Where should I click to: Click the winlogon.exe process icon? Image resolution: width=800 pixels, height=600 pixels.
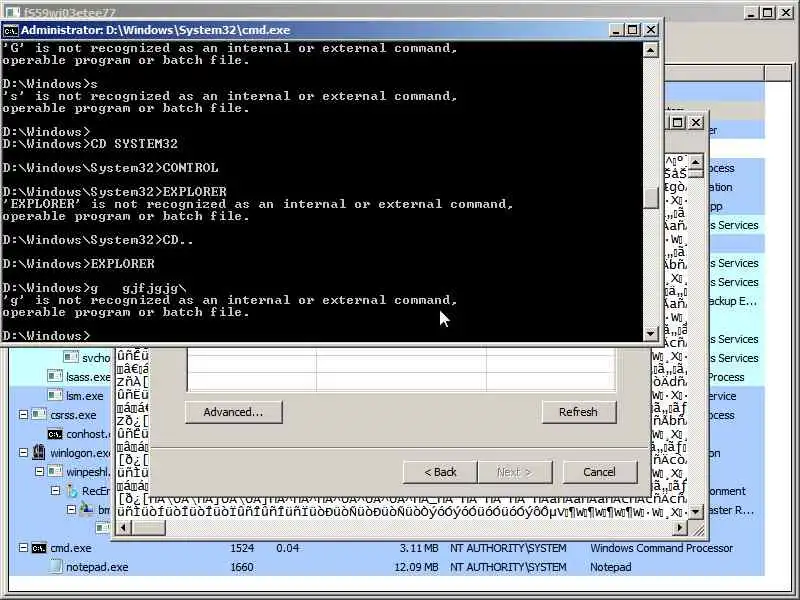click(x=39, y=452)
